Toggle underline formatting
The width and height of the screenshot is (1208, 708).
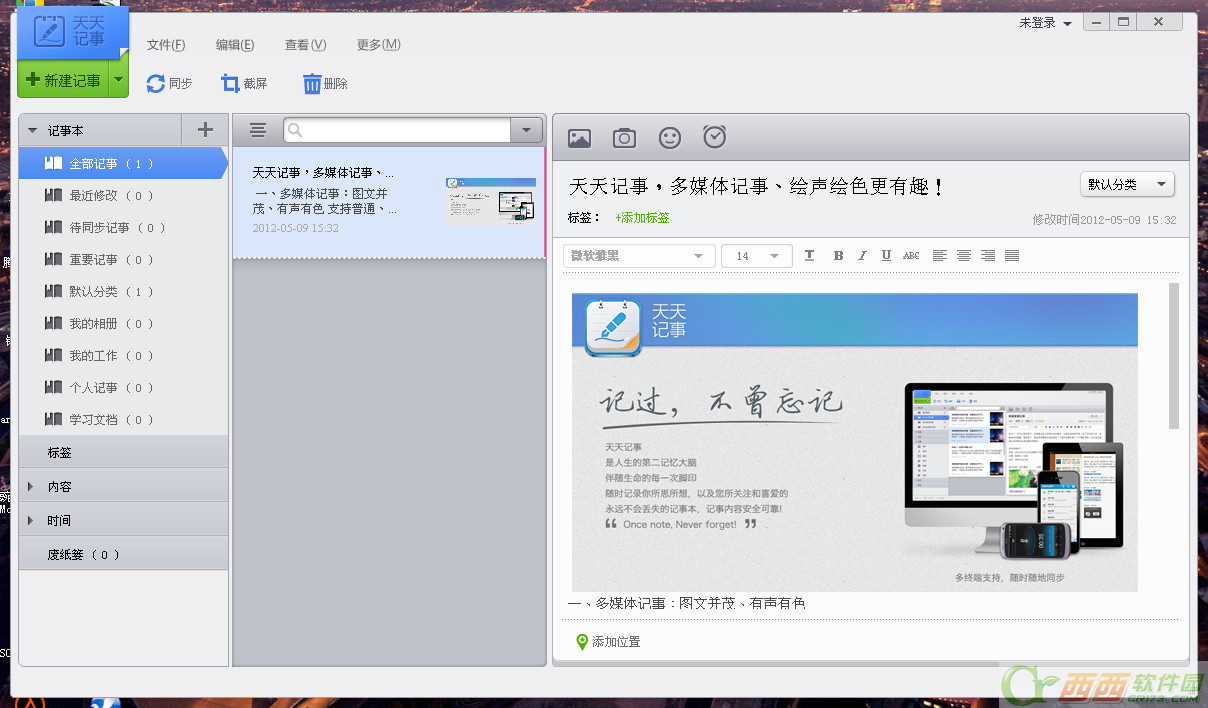point(886,256)
